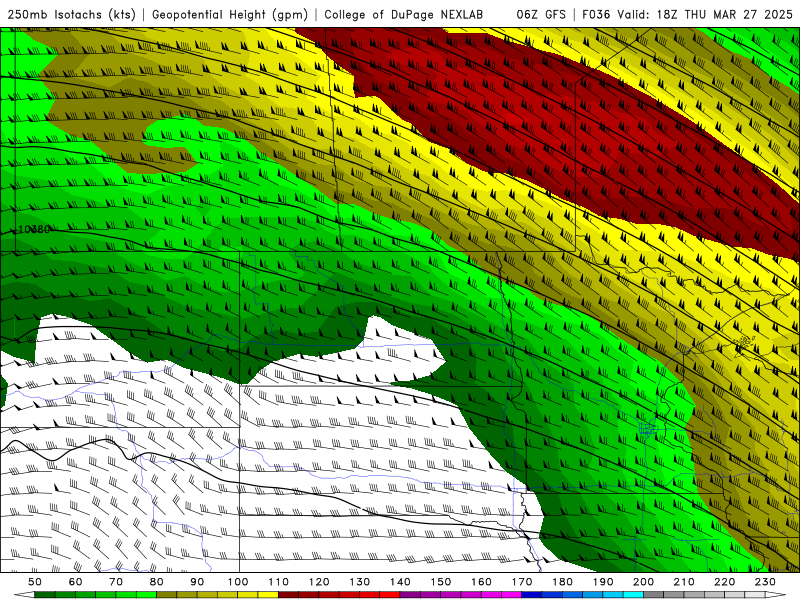The width and height of the screenshot is (800, 600).
Task: Click the '90' value on the color scale
Action: pyautogui.click(x=197, y=582)
